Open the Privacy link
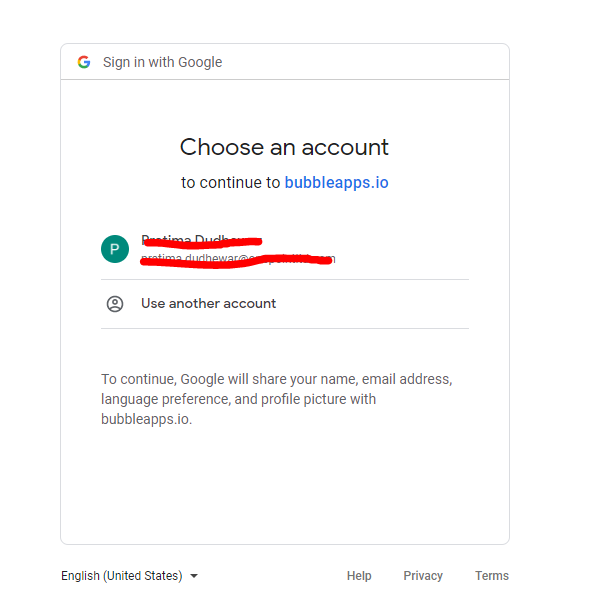609x590 pixels. 423,576
